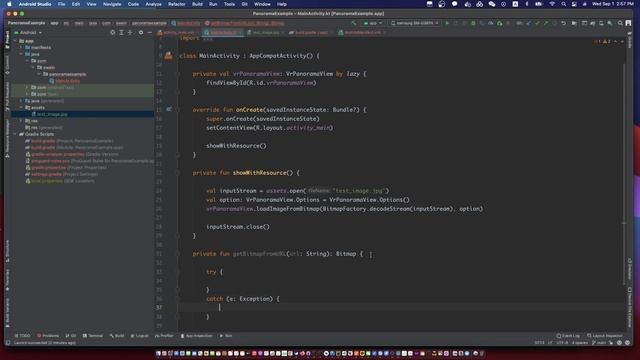The image size is (640, 360).
Task: Open the app run configuration dropdown
Action: 373,23
